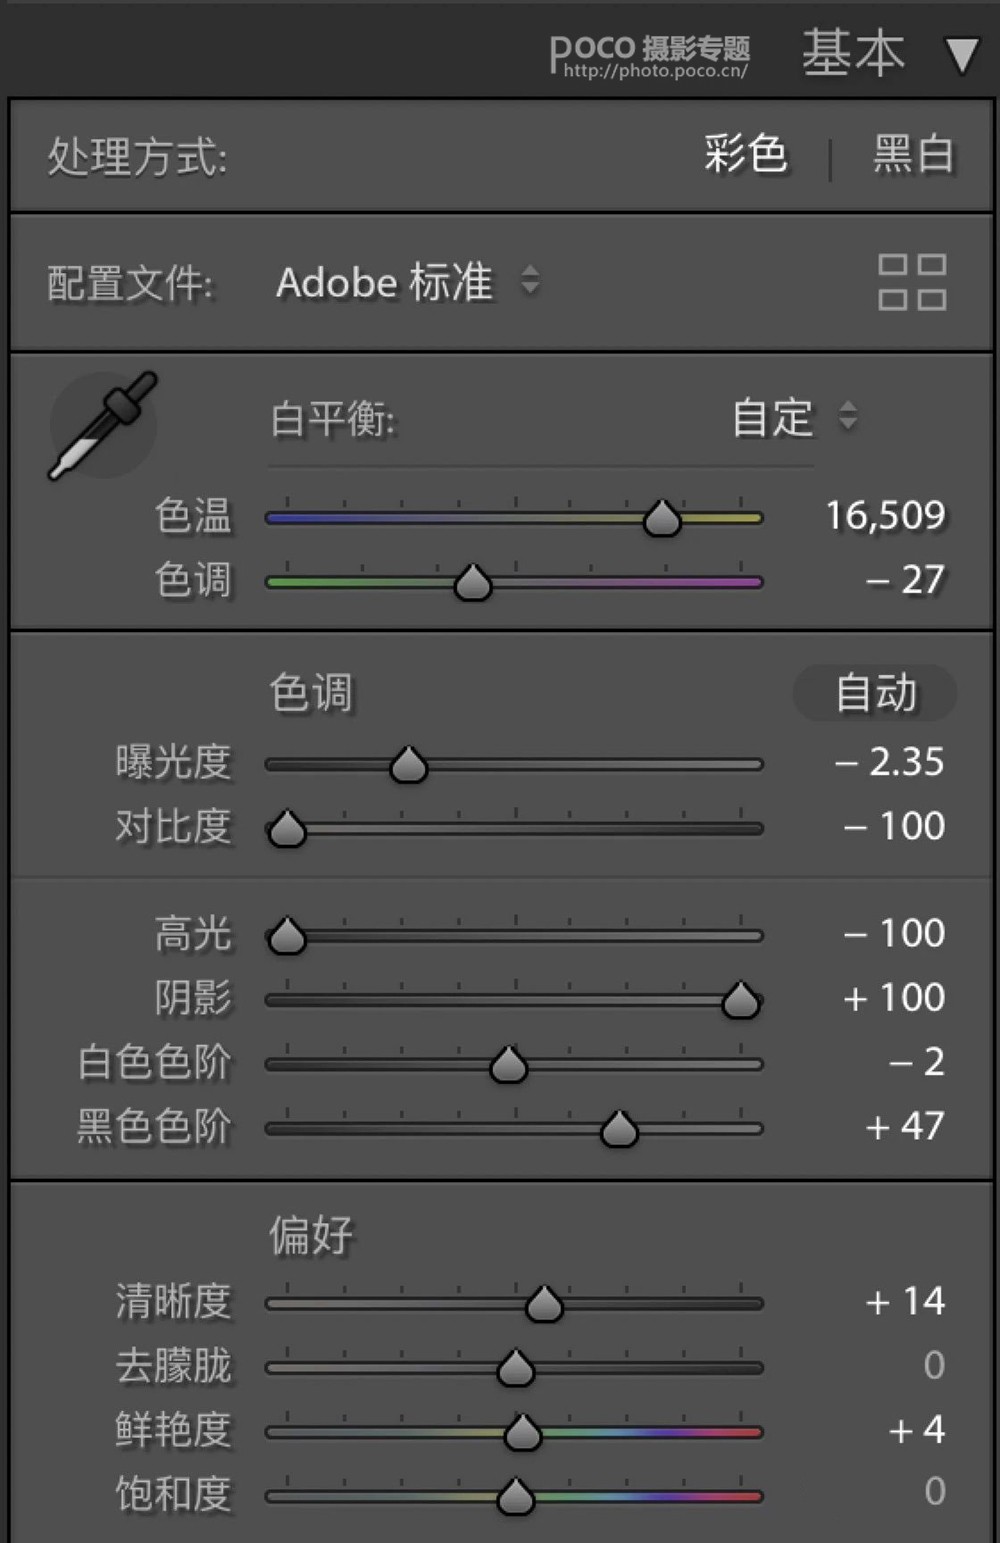Click the 黑色色阶 slider handle
This screenshot has width=1000, height=1543.
[619, 1130]
